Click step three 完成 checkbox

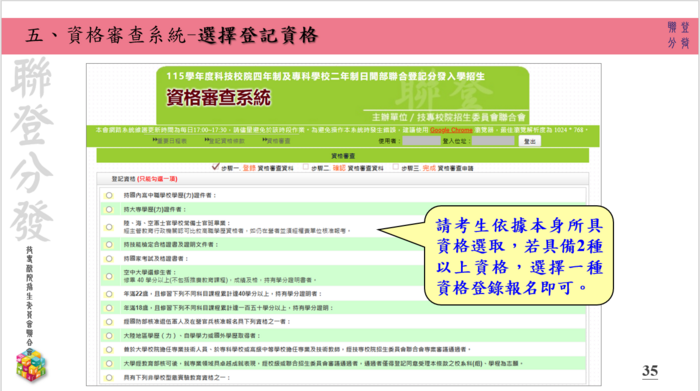(x=396, y=167)
